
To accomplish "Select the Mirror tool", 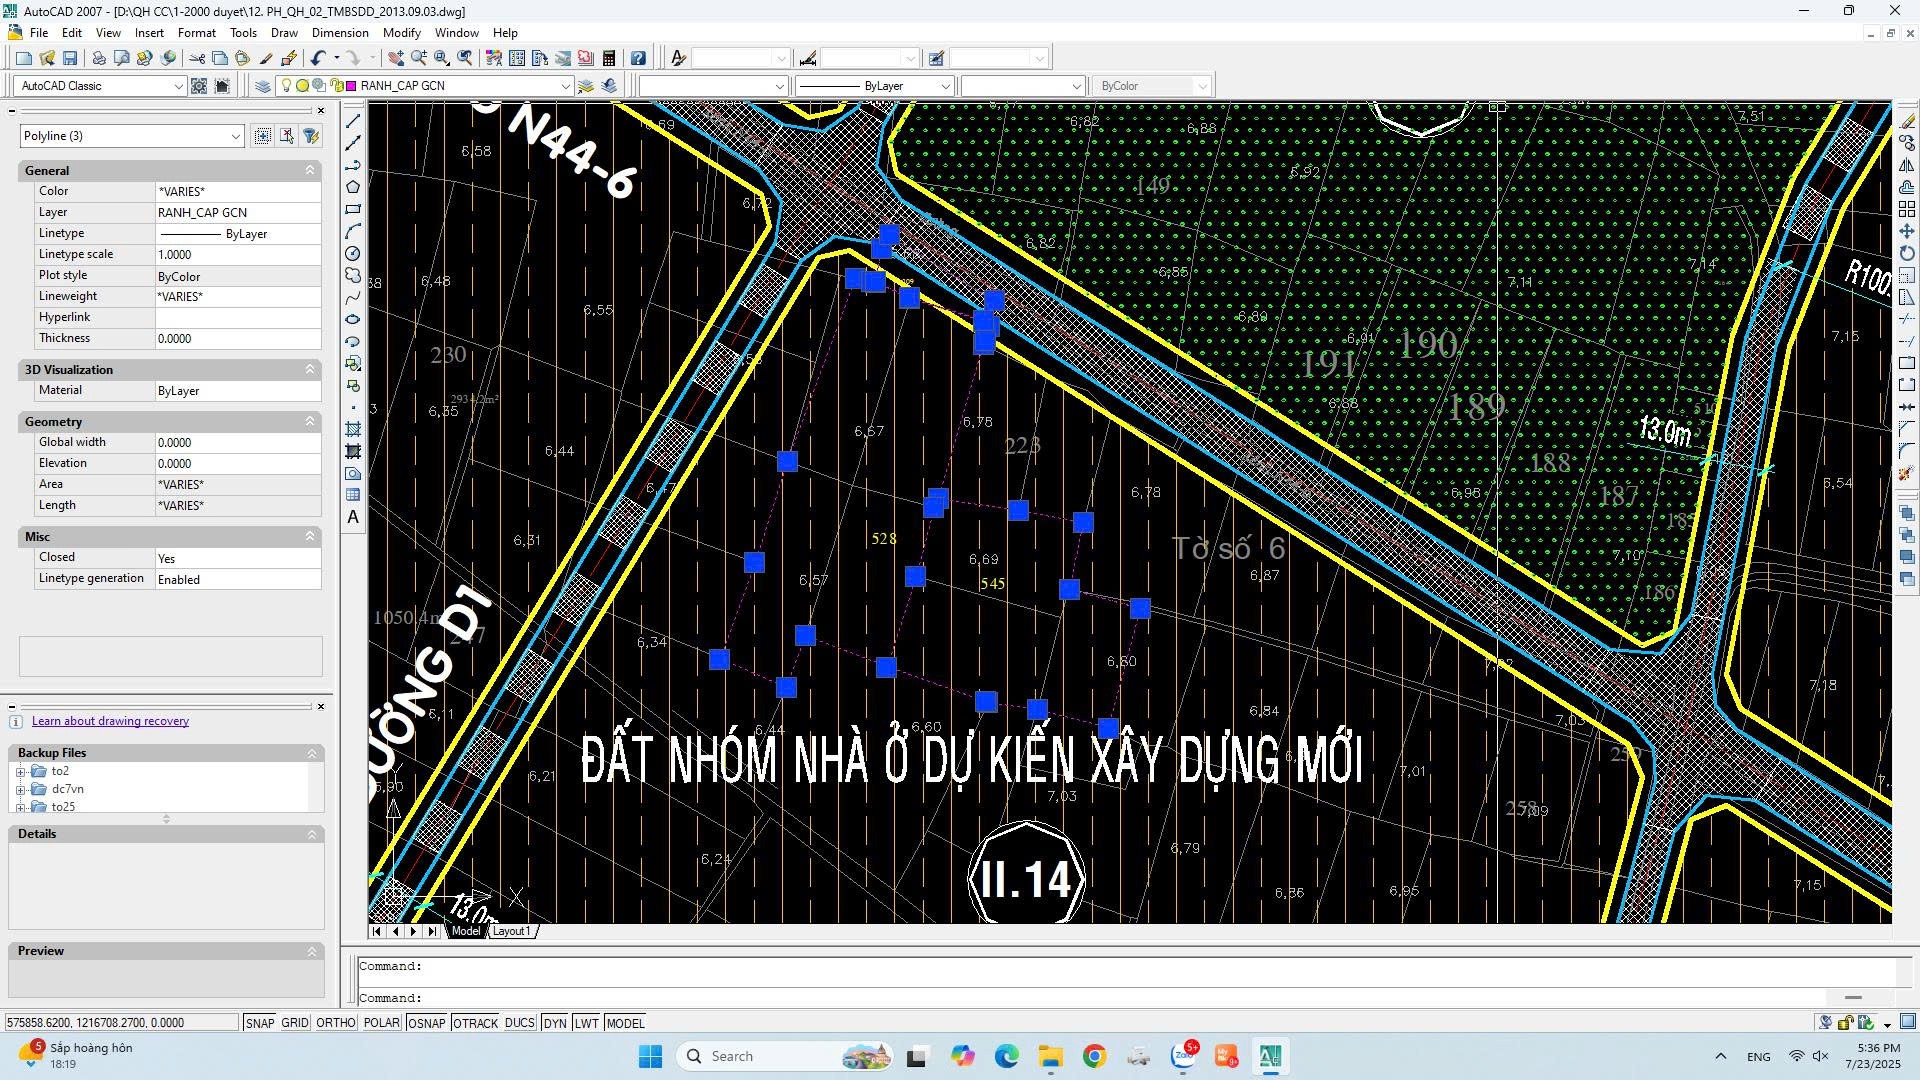I will [x=1906, y=166].
